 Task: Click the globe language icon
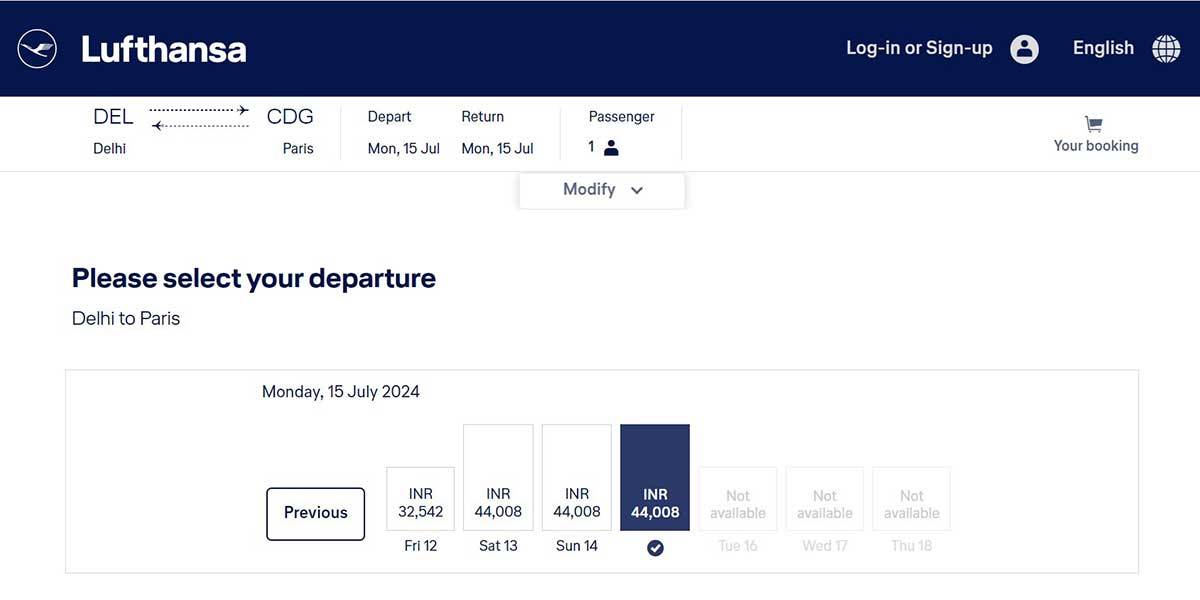pyautogui.click(x=1165, y=47)
